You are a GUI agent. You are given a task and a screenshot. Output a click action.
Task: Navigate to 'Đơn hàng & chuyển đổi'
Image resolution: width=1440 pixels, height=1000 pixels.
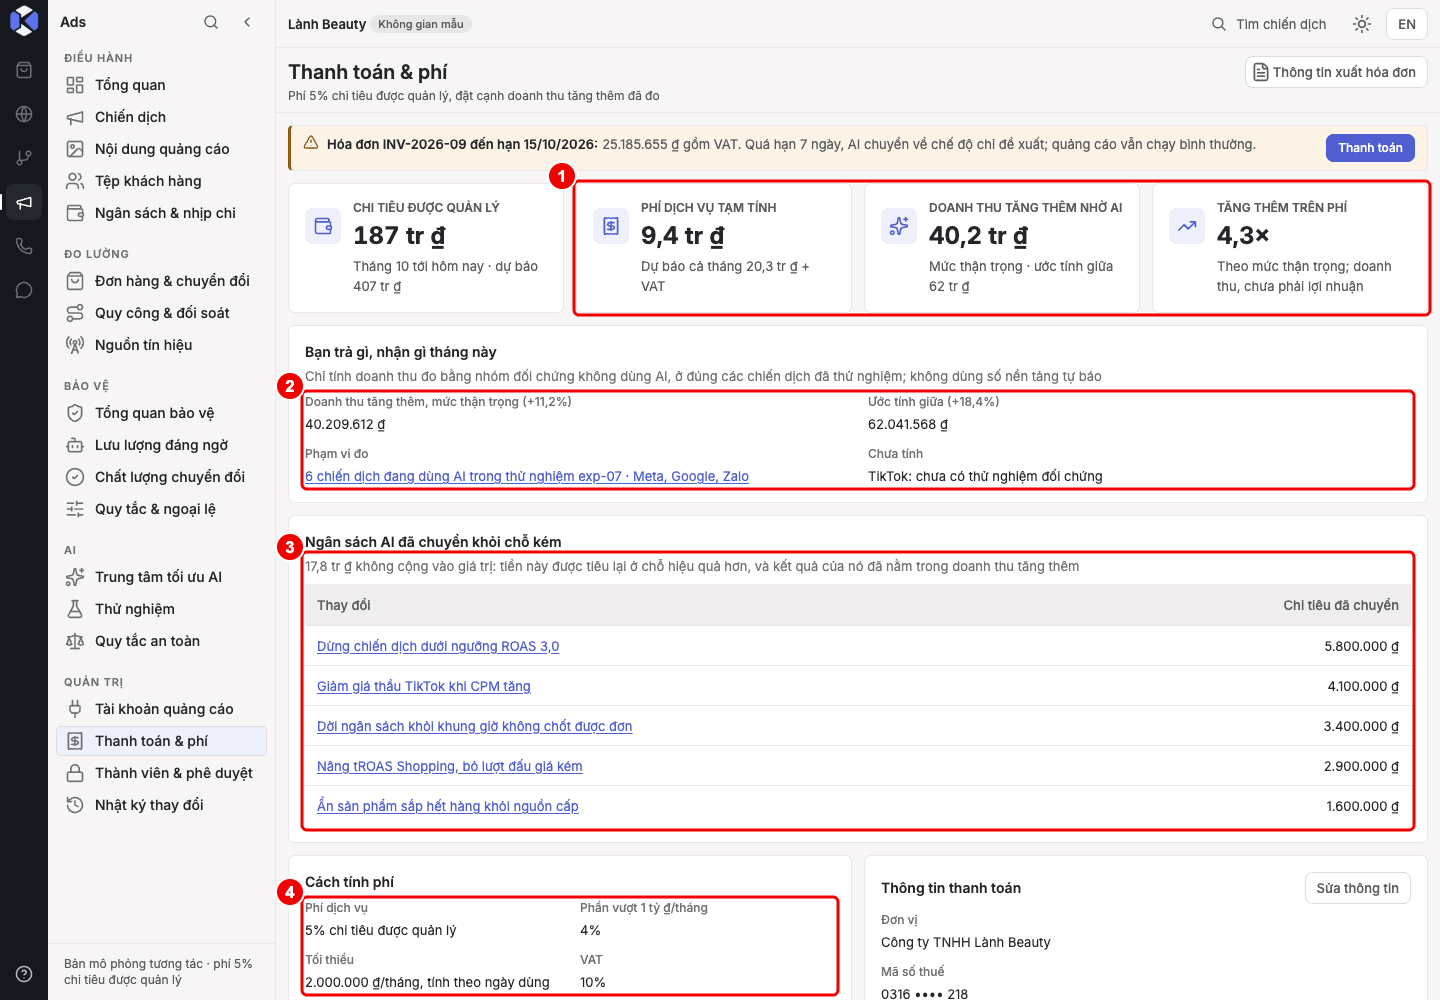(x=161, y=281)
